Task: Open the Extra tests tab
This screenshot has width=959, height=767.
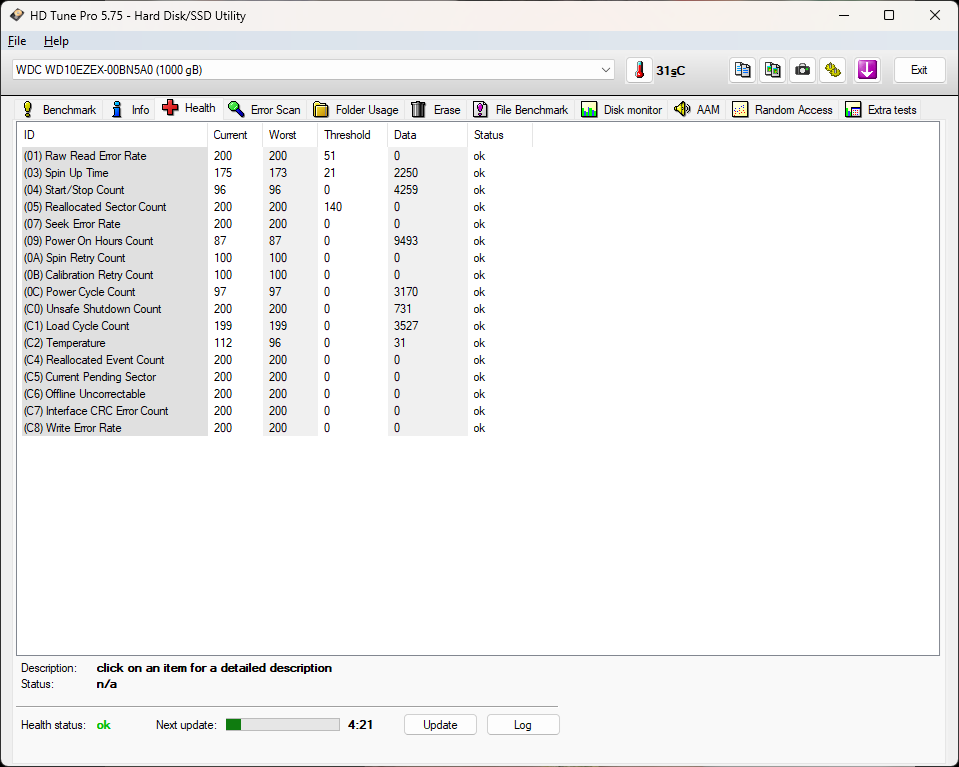Action: click(x=881, y=109)
